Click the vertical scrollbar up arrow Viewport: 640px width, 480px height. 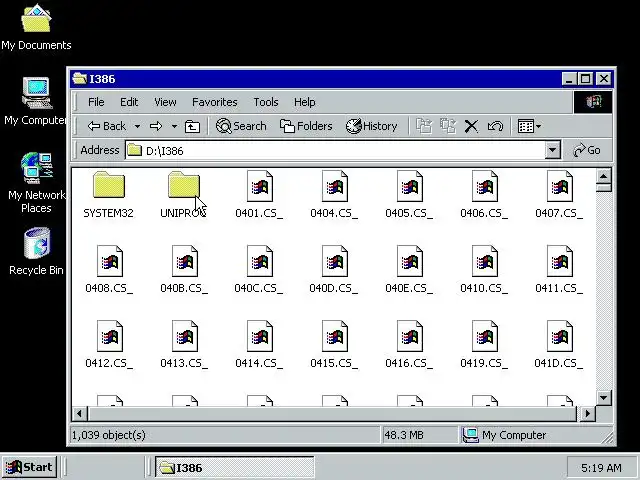click(x=604, y=176)
